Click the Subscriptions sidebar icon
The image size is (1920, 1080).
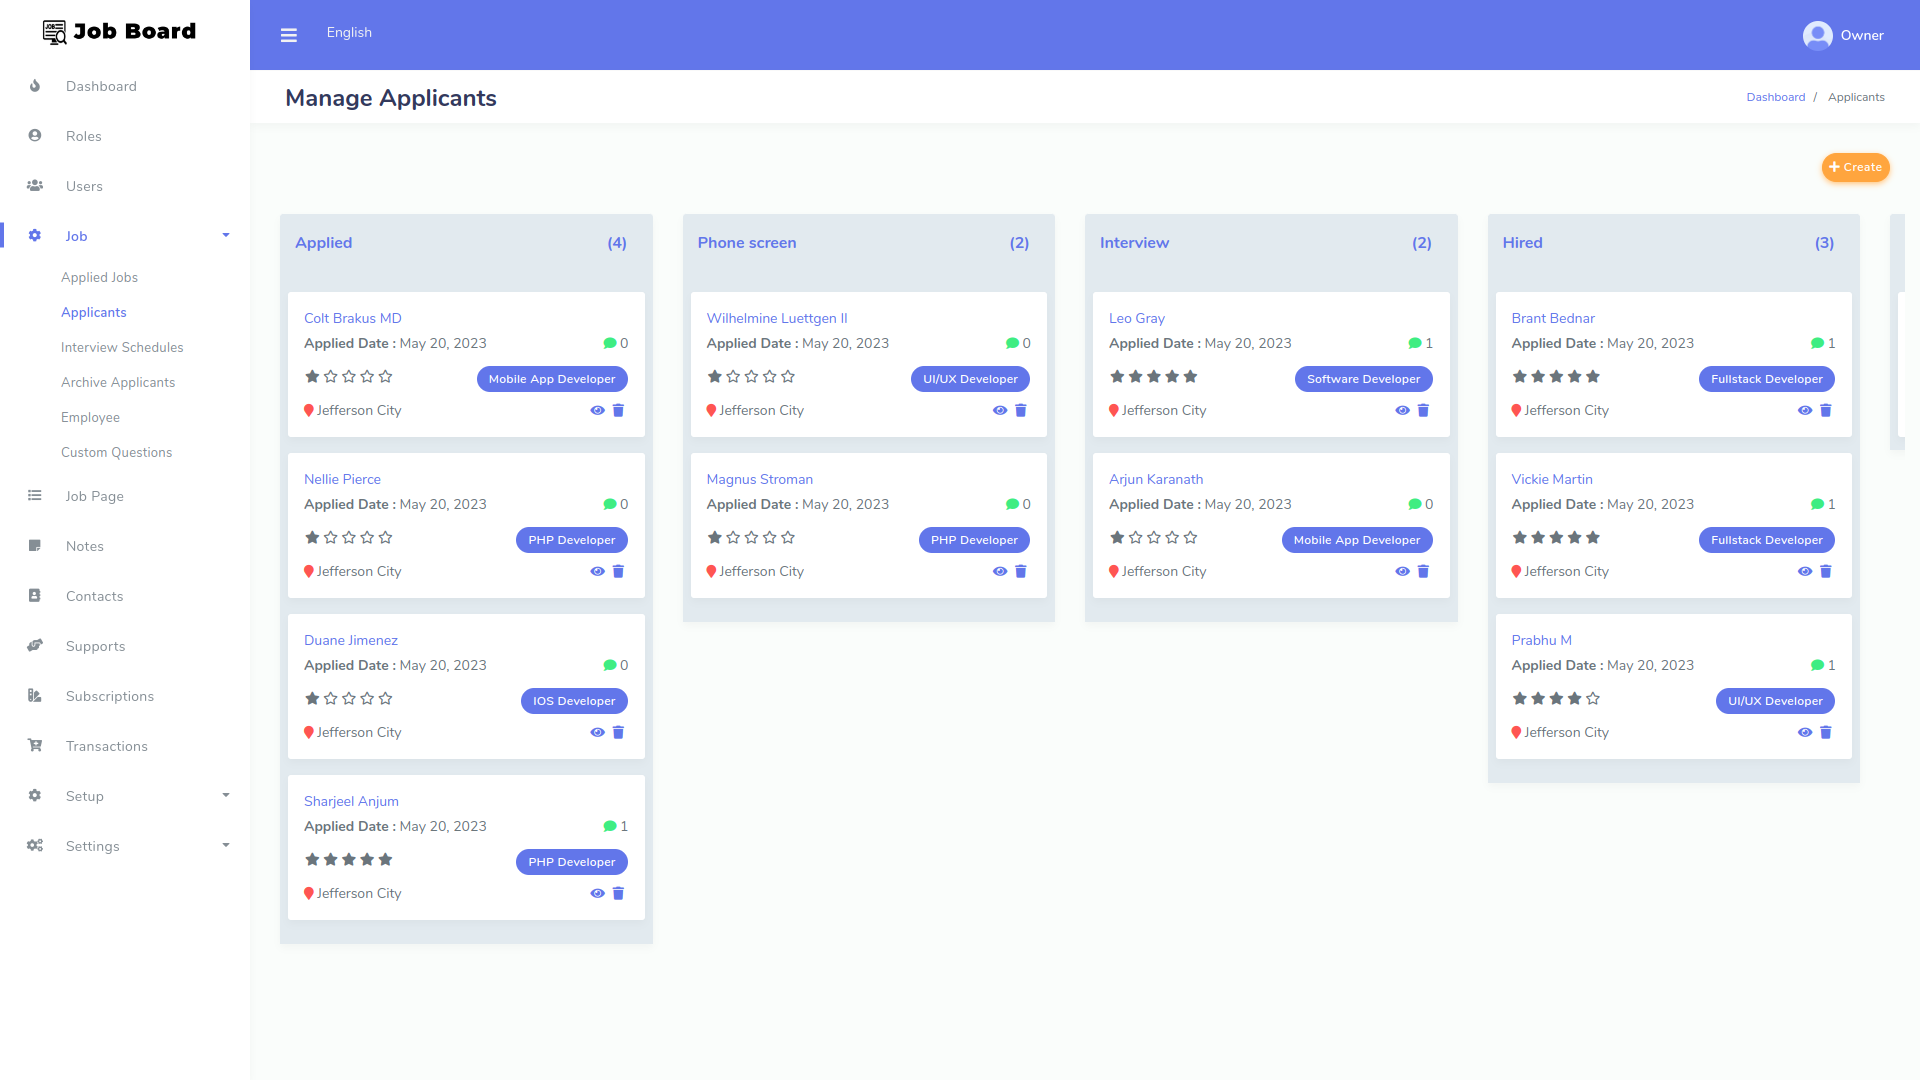click(x=35, y=696)
